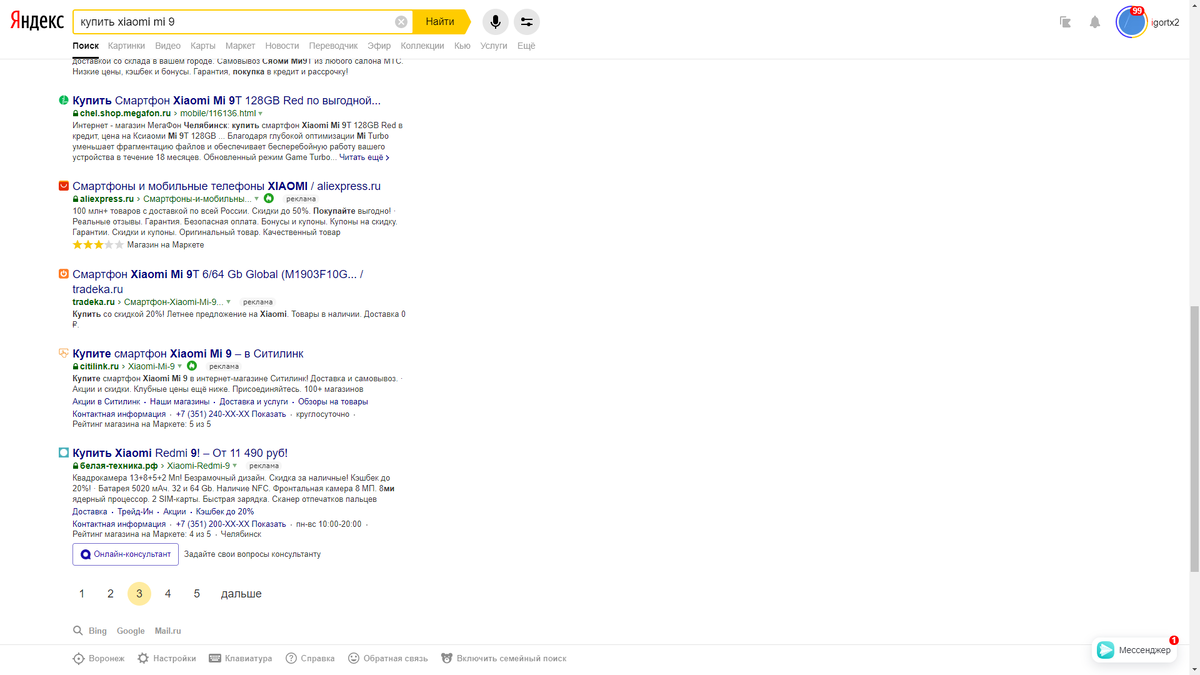
Task: Click the Citilink favicon
Action: (x=64, y=353)
